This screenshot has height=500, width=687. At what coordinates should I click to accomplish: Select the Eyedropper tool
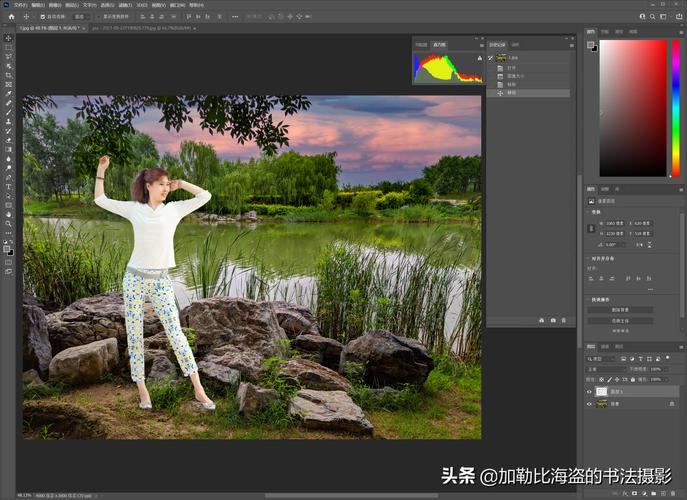[8, 93]
